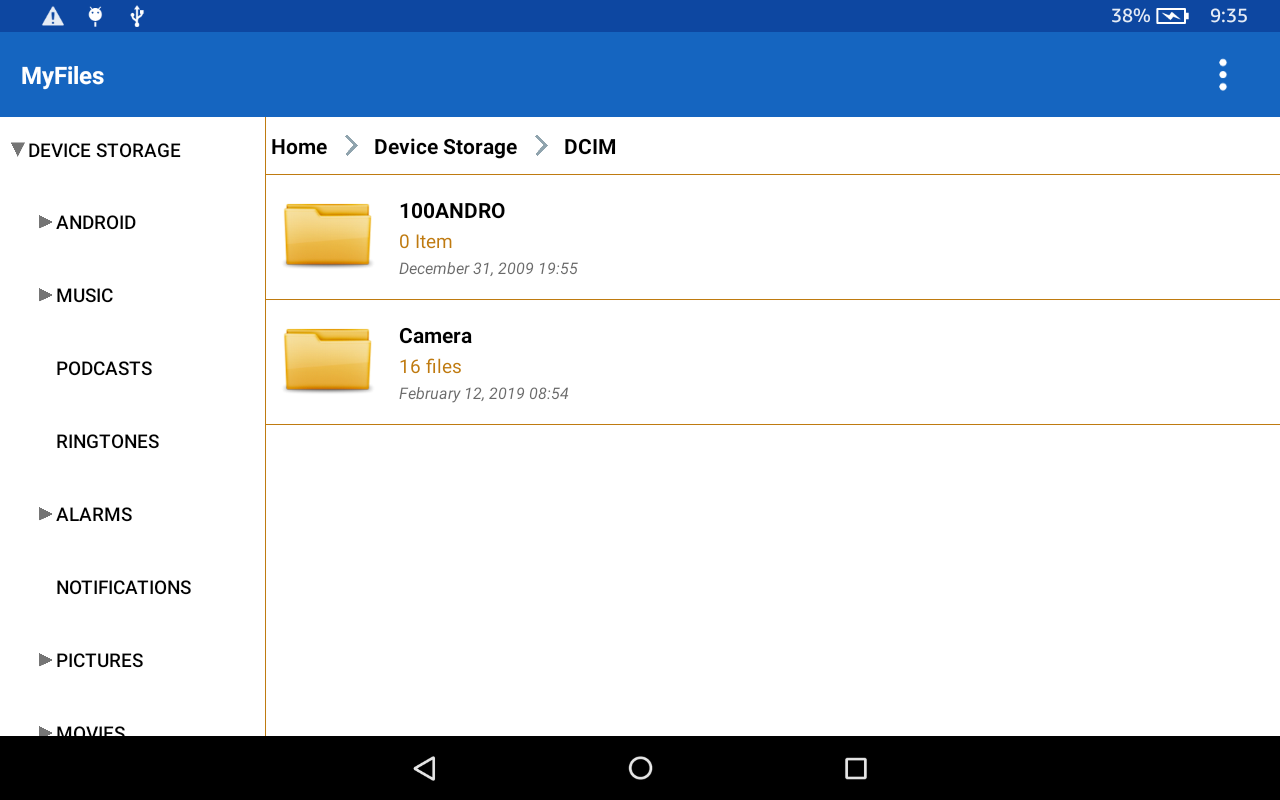This screenshot has height=800, width=1280.
Task: Tap the Home navigation button
Action: click(640, 767)
